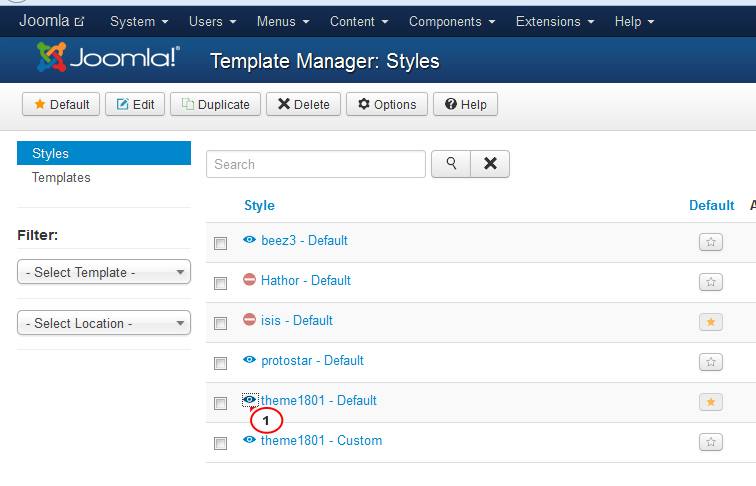The image size is (756, 486).
Task: Expand the Extensions menu
Action: [x=555, y=21]
